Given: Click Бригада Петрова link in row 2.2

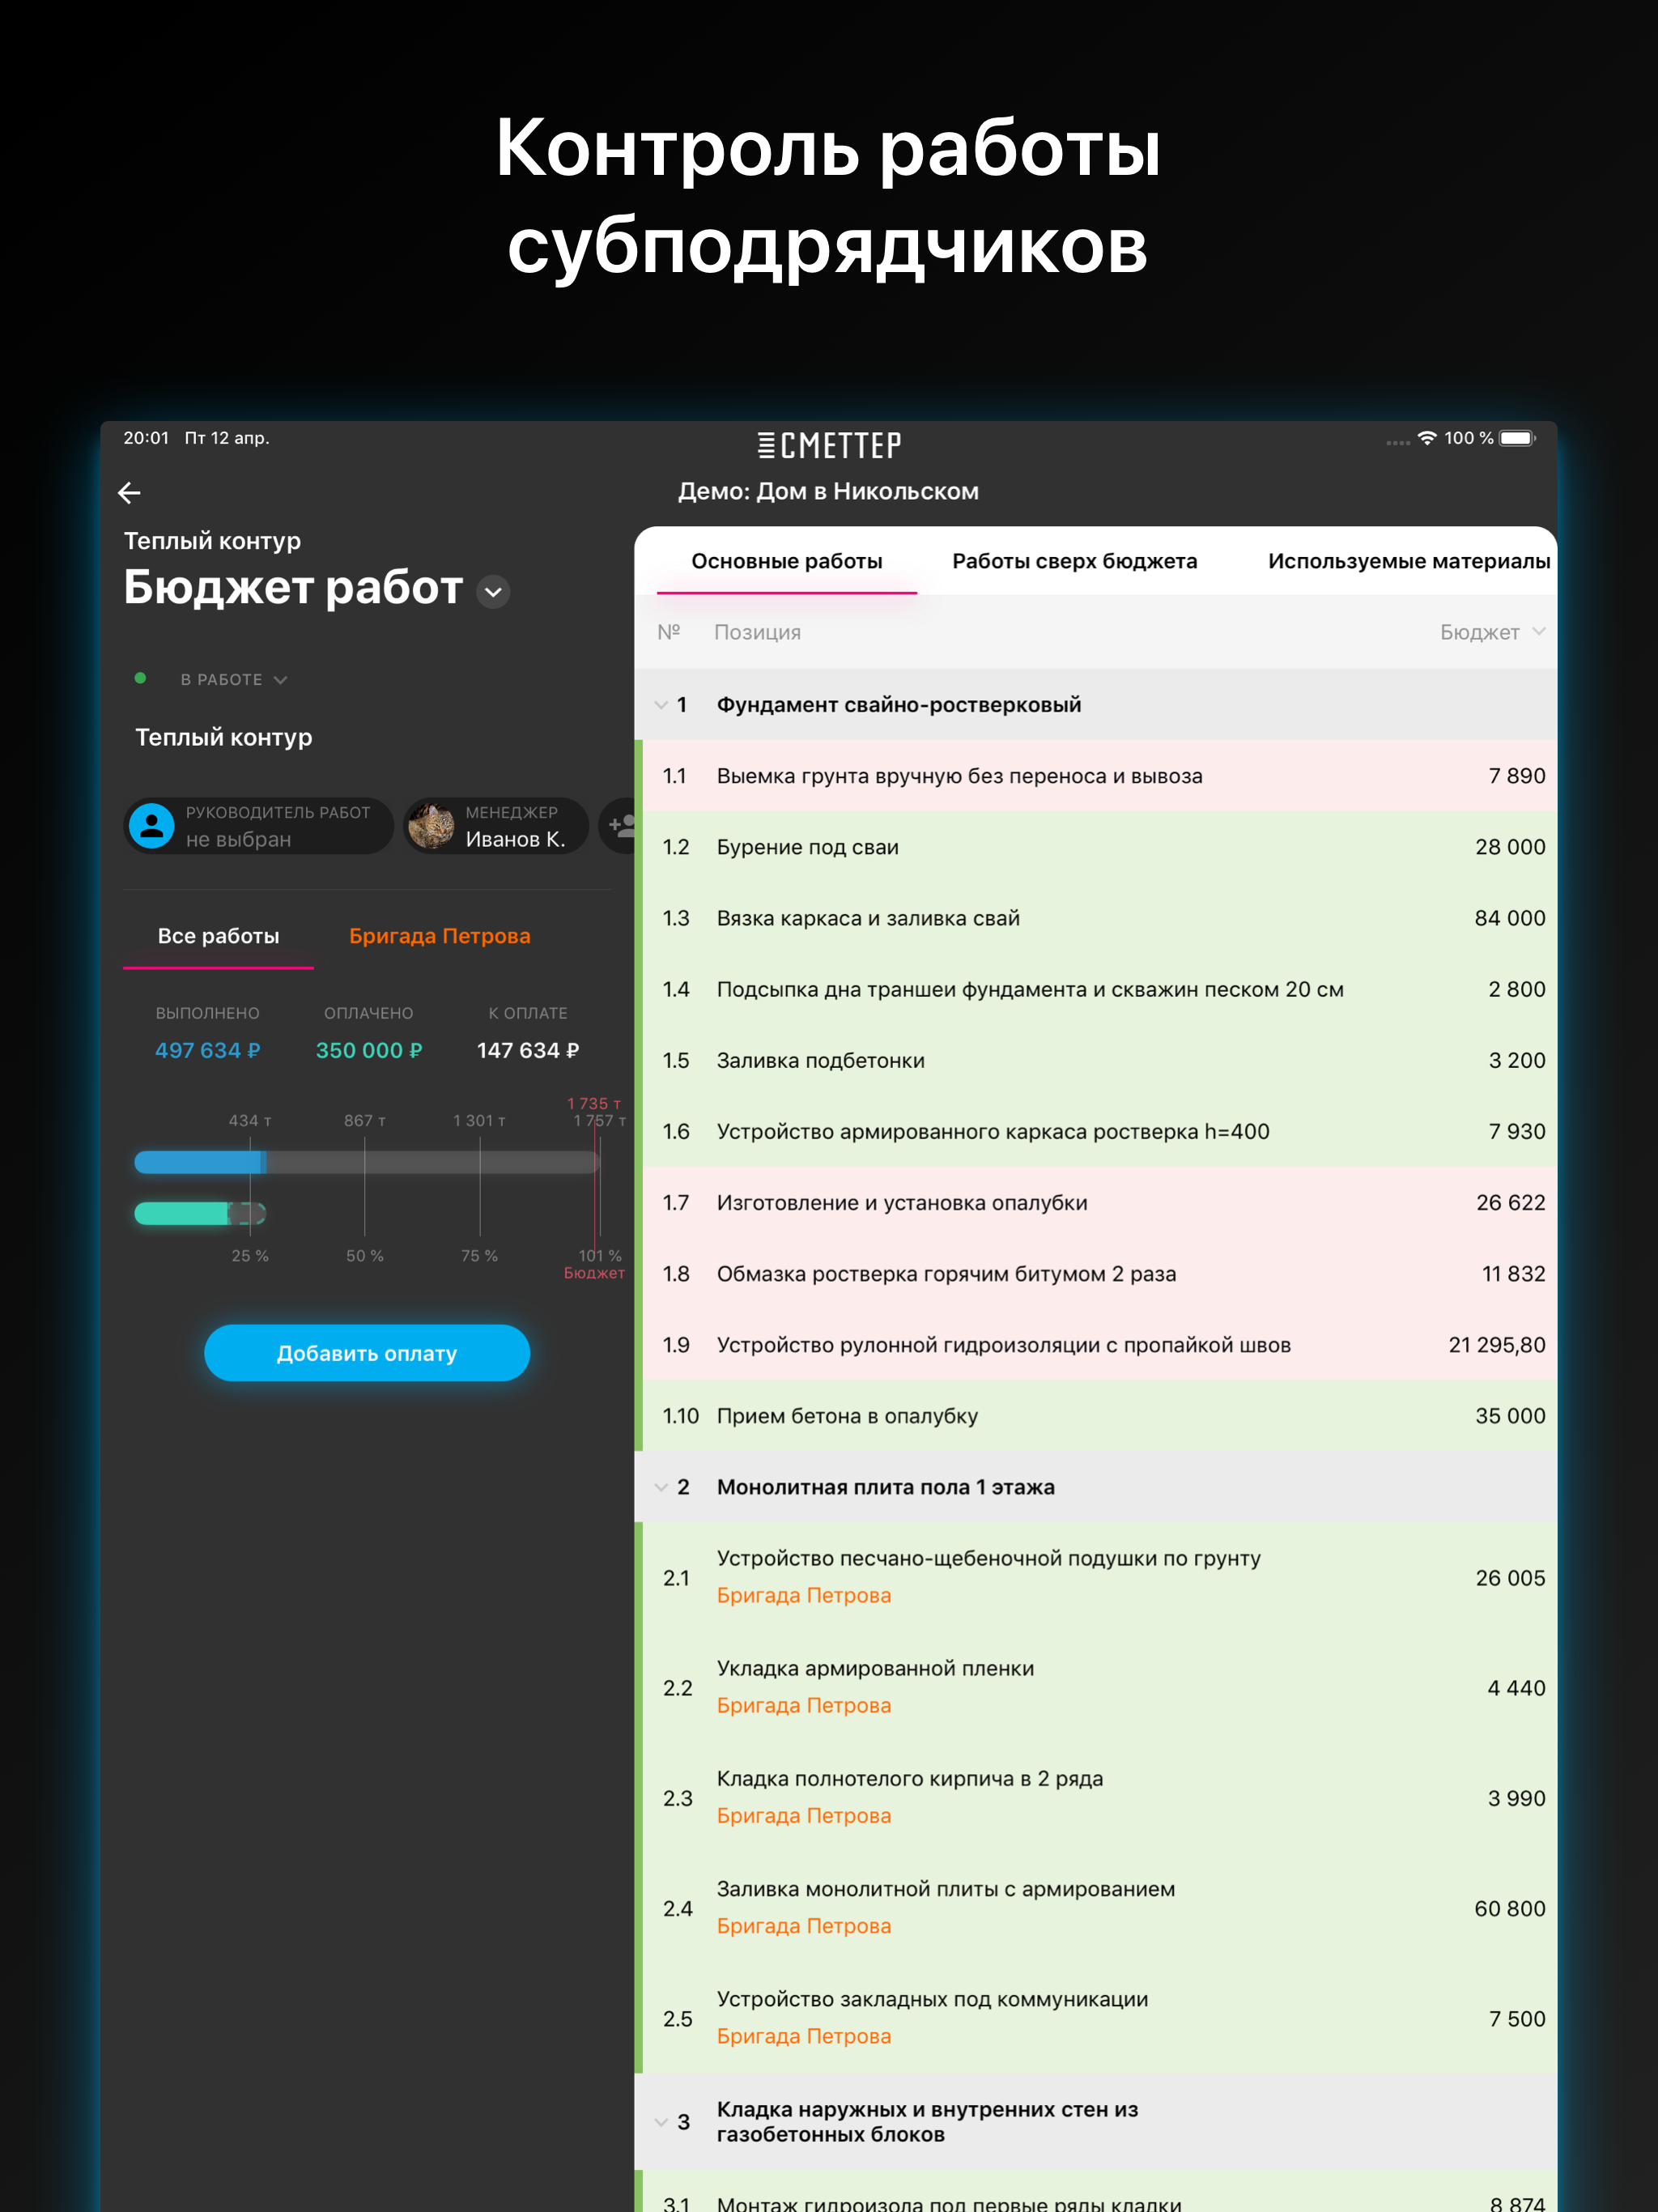Looking at the screenshot, I should (x=803, y=1705).
